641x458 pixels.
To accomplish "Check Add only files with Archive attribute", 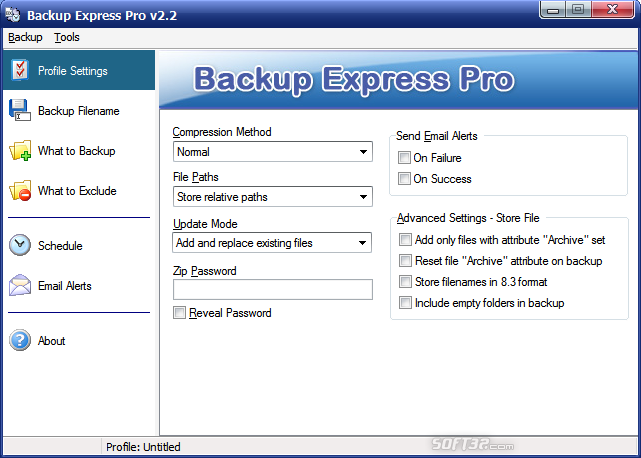I will [x=405, y=240].
